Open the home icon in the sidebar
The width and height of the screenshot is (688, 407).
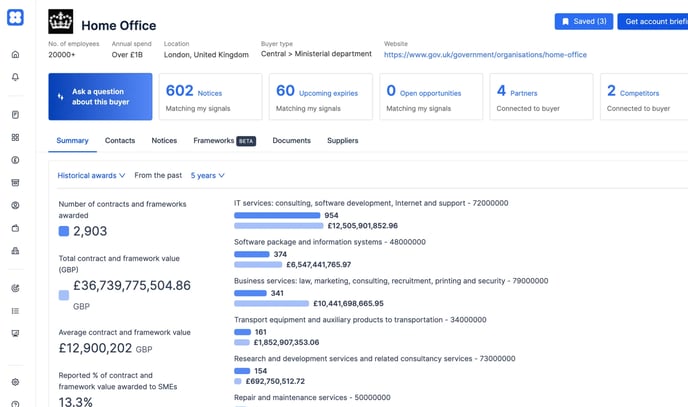15,54
